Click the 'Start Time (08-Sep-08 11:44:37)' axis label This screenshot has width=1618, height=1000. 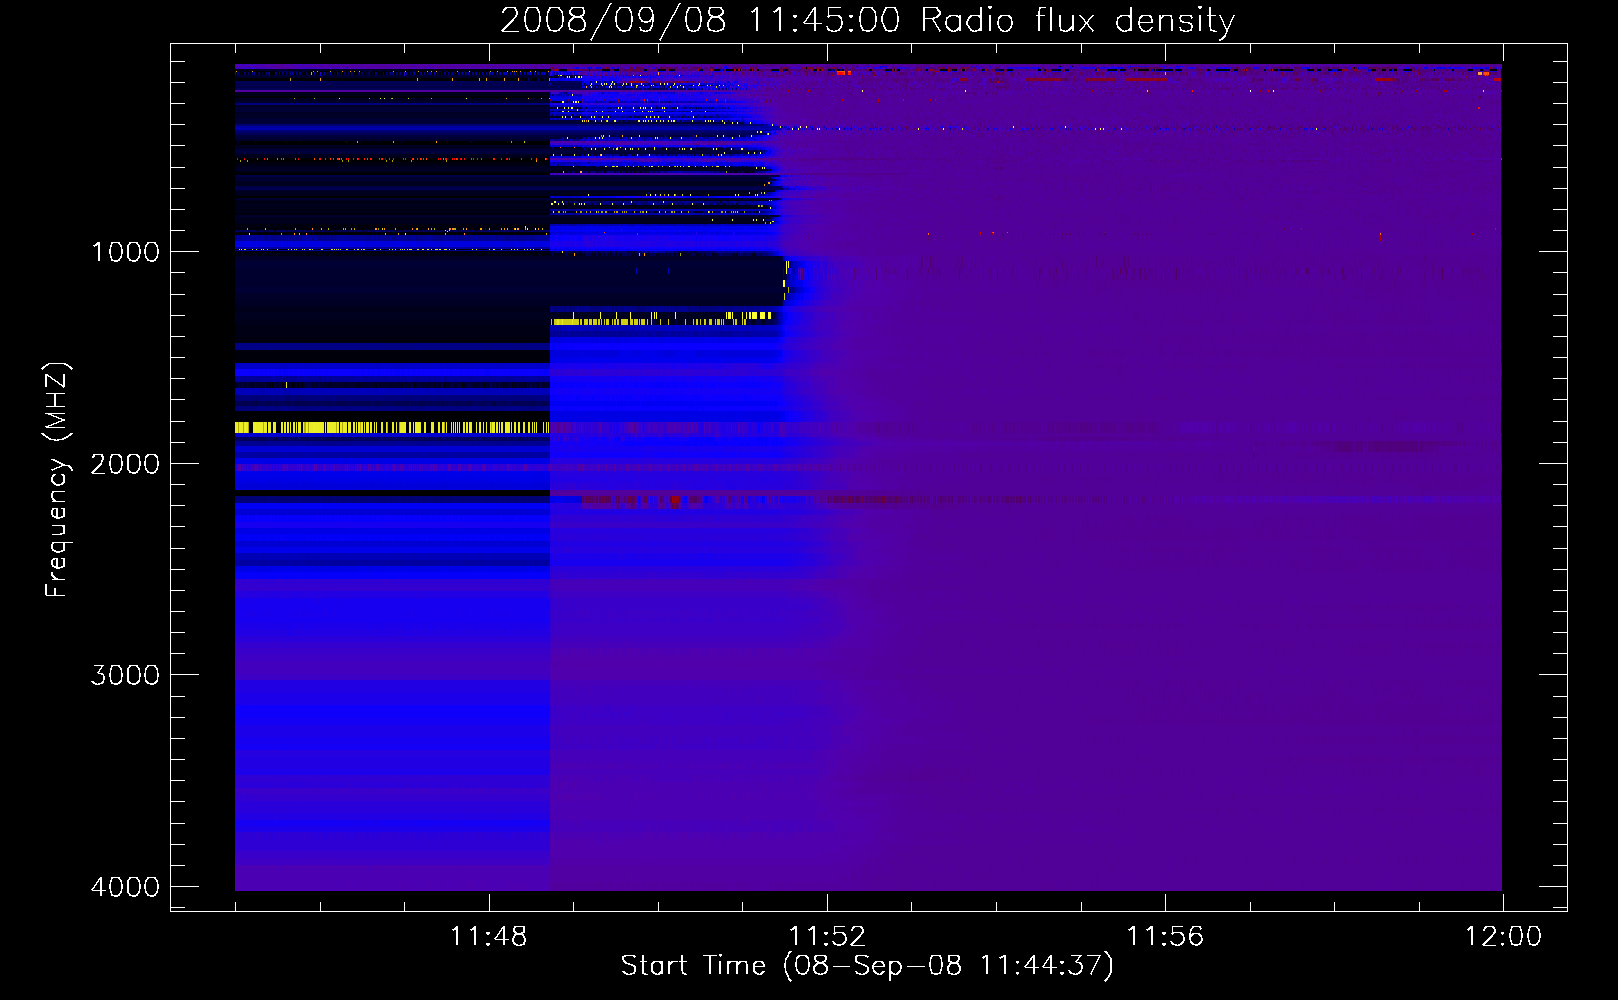(x=867, y=966)
